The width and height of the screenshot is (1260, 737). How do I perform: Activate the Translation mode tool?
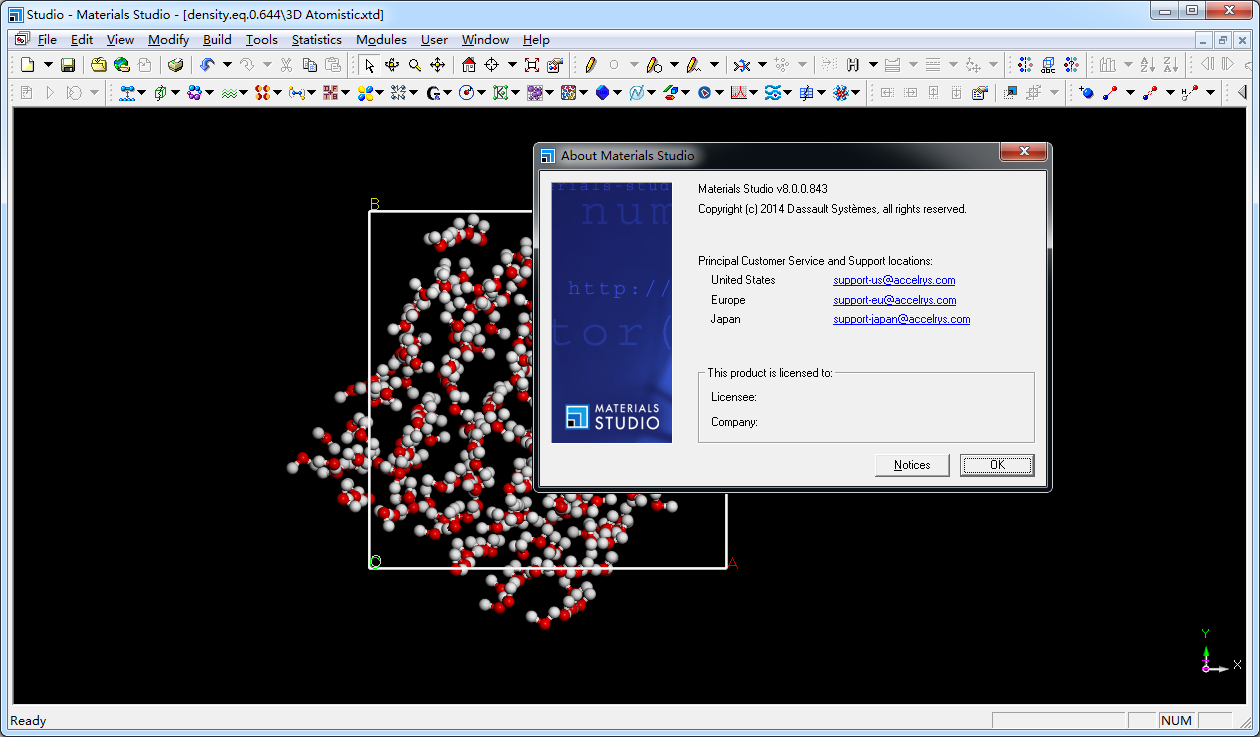[437, 65]
